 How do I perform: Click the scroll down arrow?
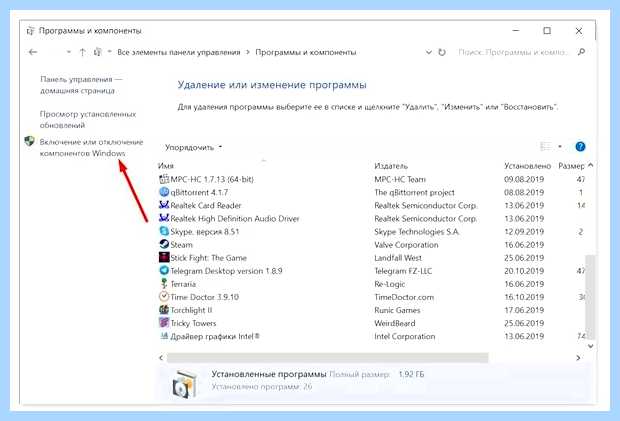click(590, 346)
